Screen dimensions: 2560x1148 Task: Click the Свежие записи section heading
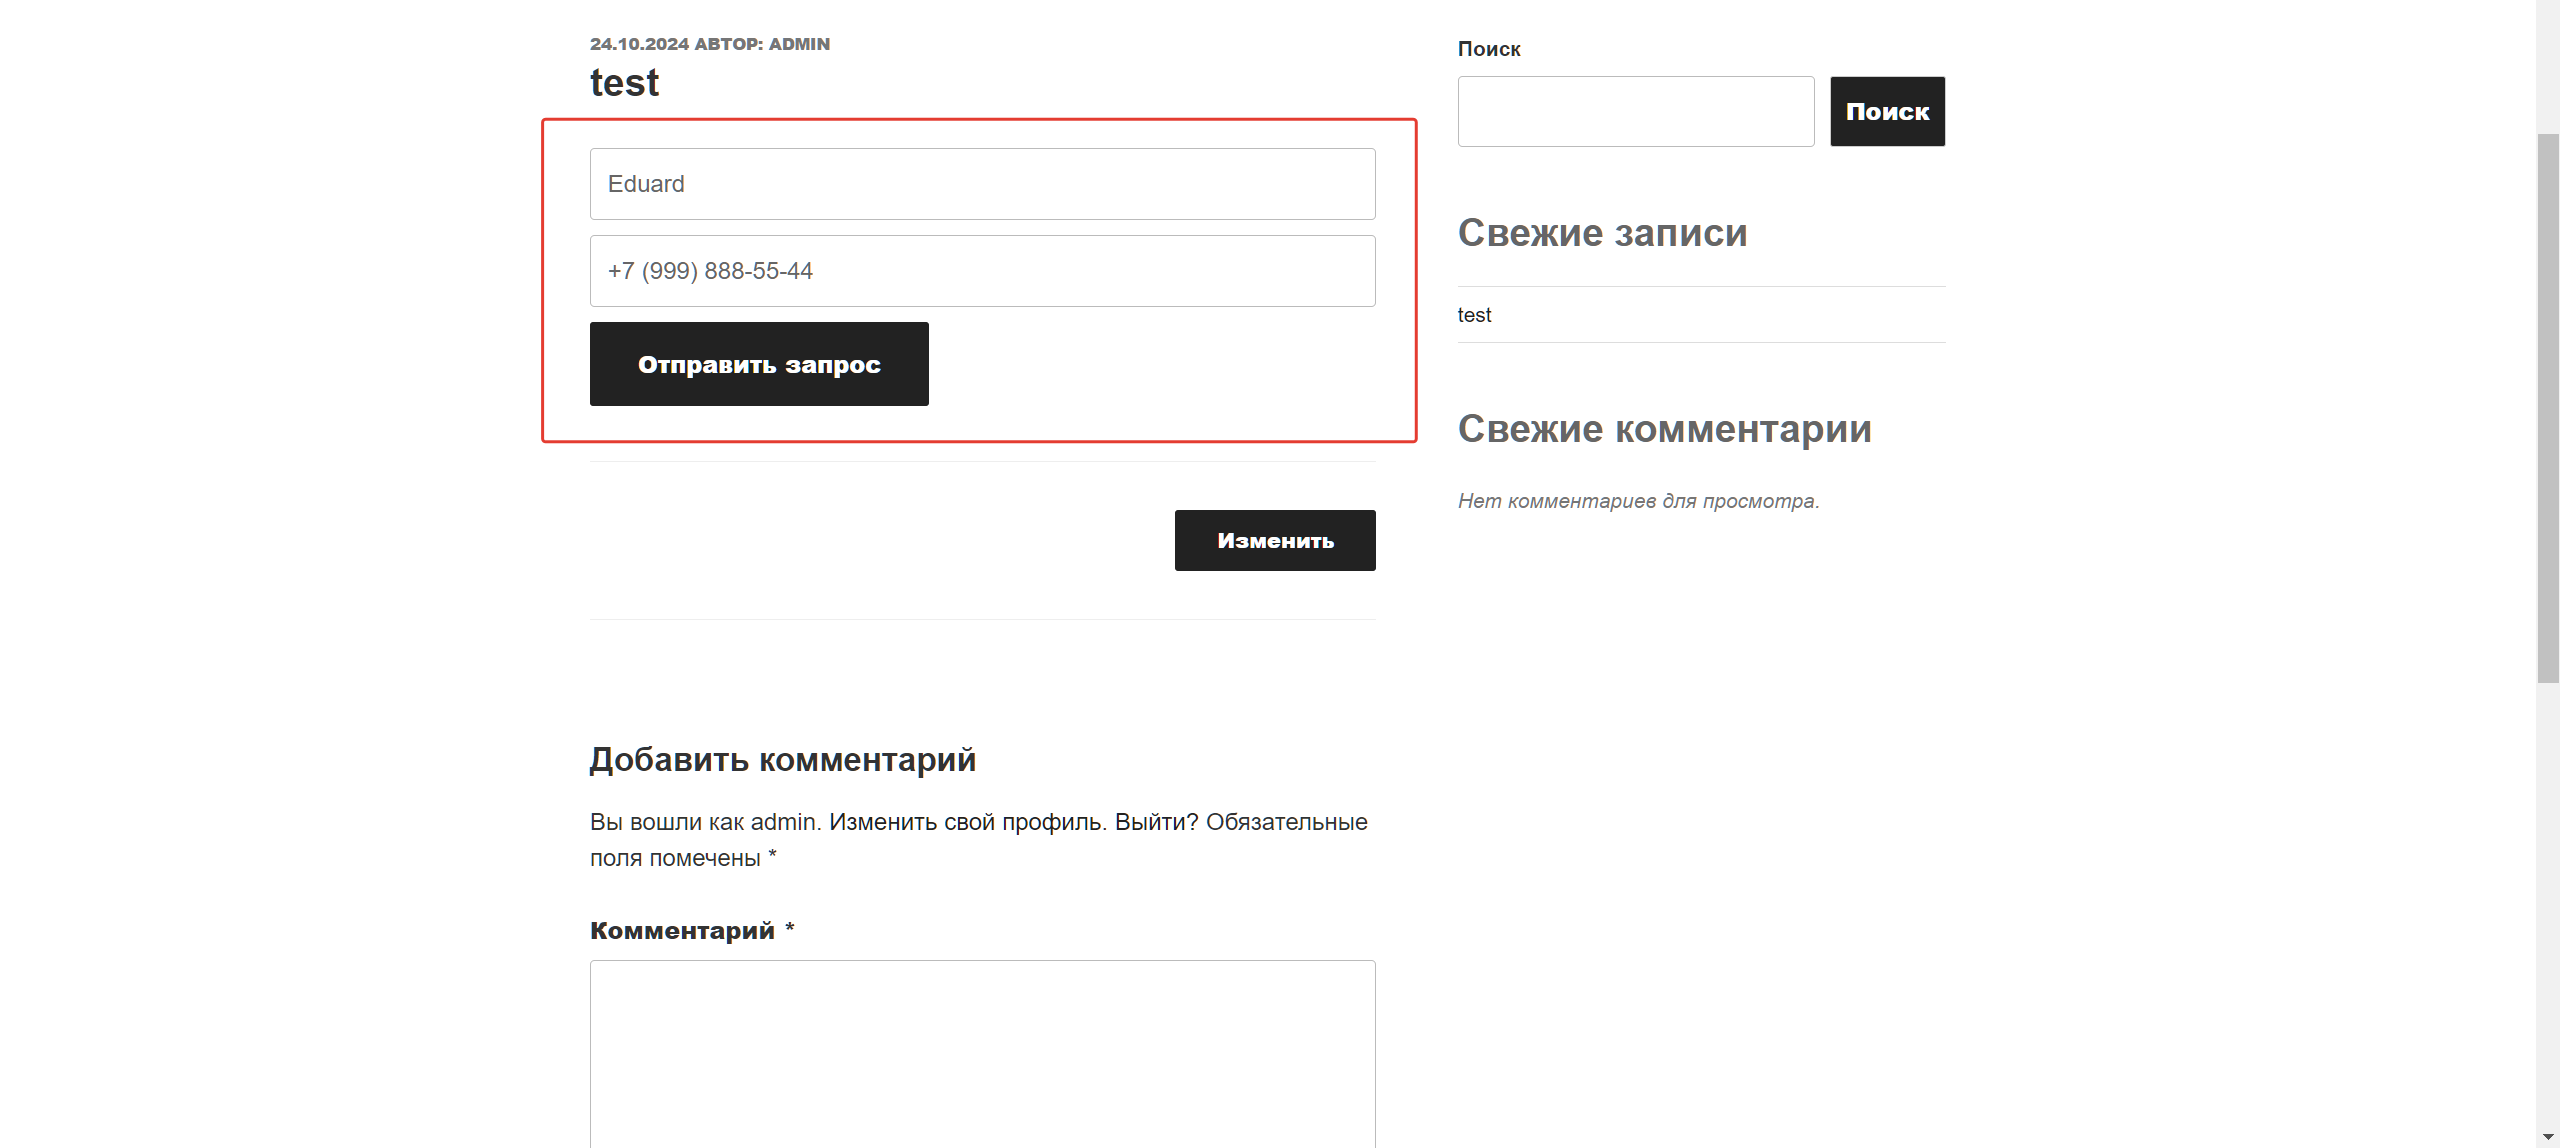[x=1602, y=232]
